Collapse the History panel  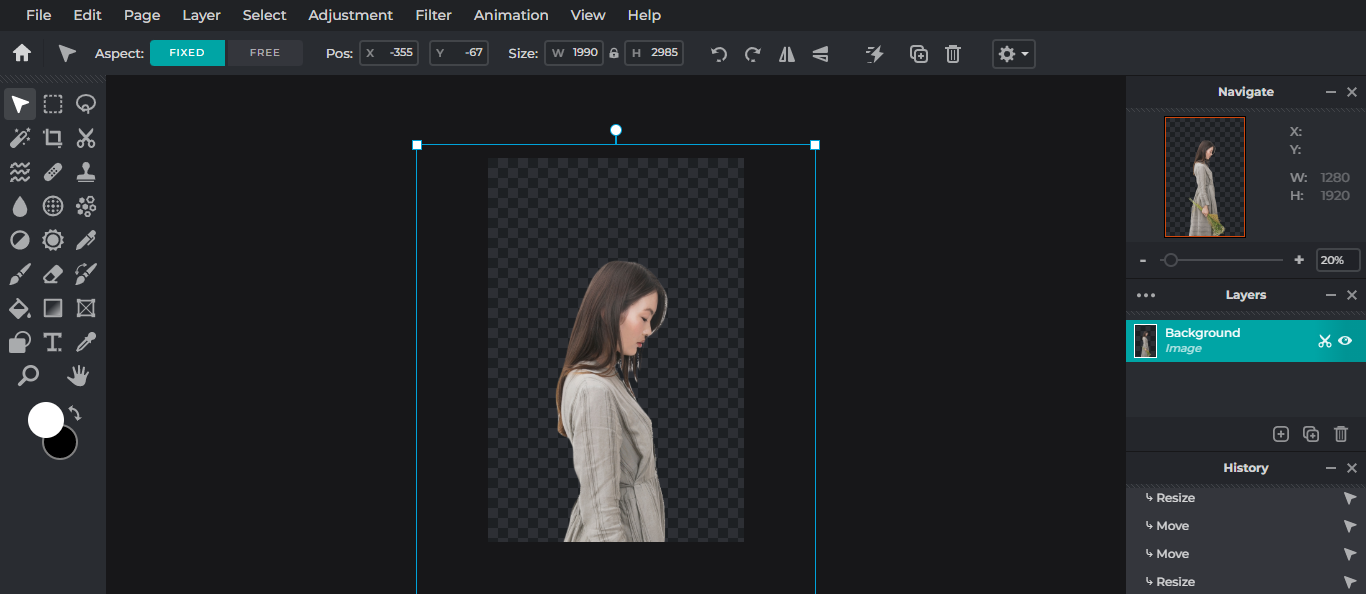pos(1330,468)
